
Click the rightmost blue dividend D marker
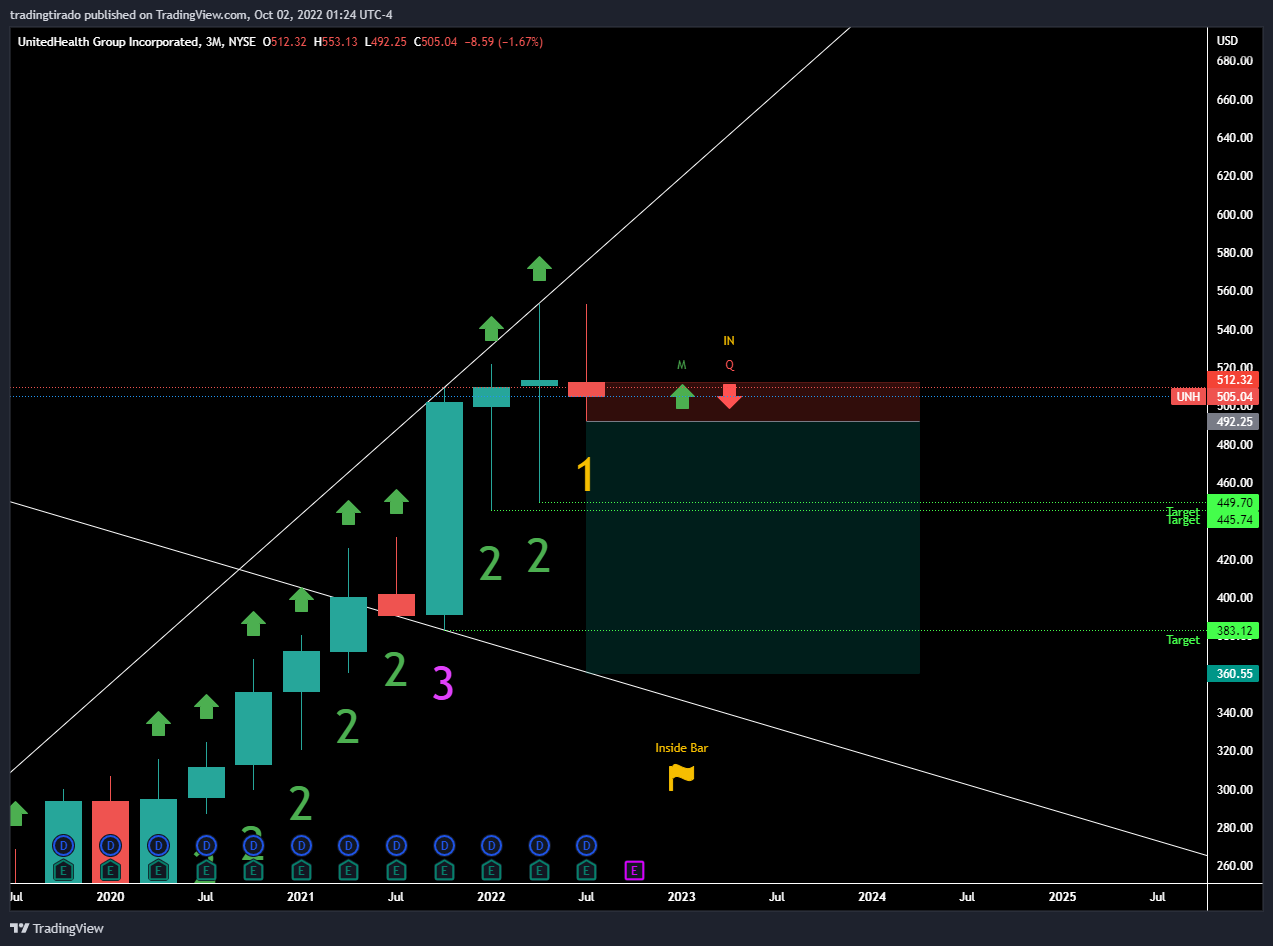(586, 845)
